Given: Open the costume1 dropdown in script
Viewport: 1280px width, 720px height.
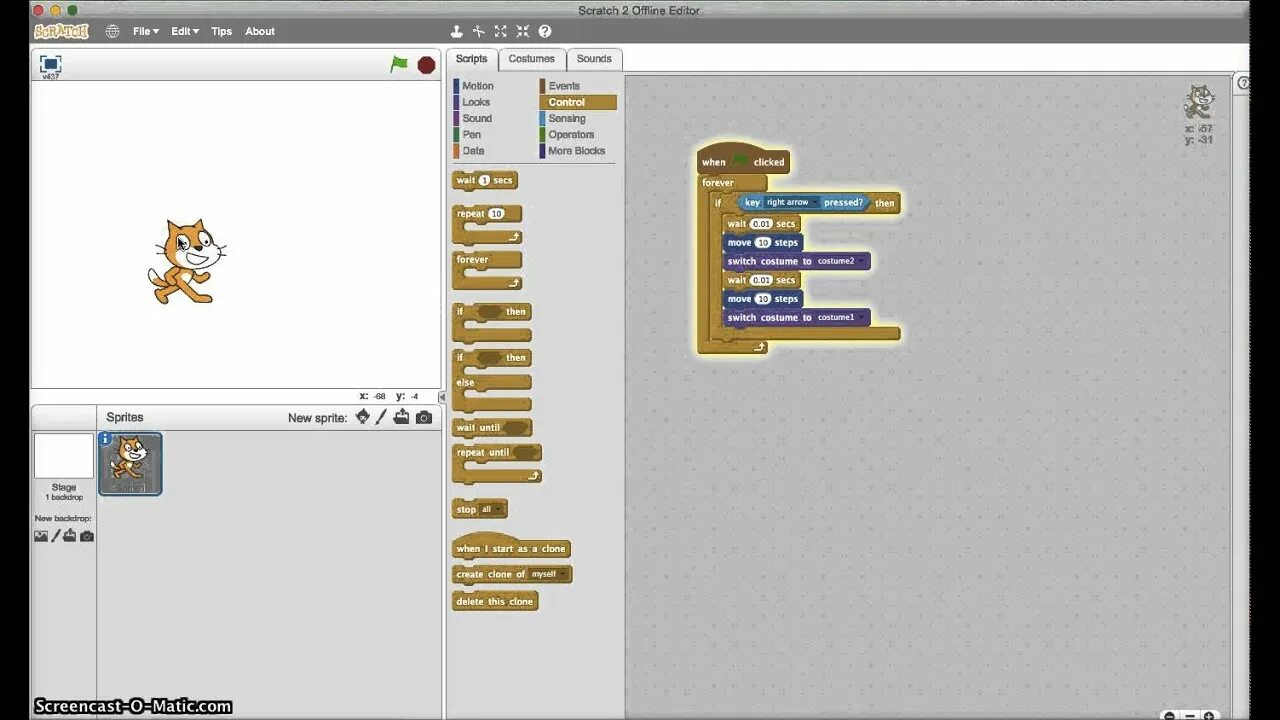Looking at the screenshot, I should [x=861, y=318].
